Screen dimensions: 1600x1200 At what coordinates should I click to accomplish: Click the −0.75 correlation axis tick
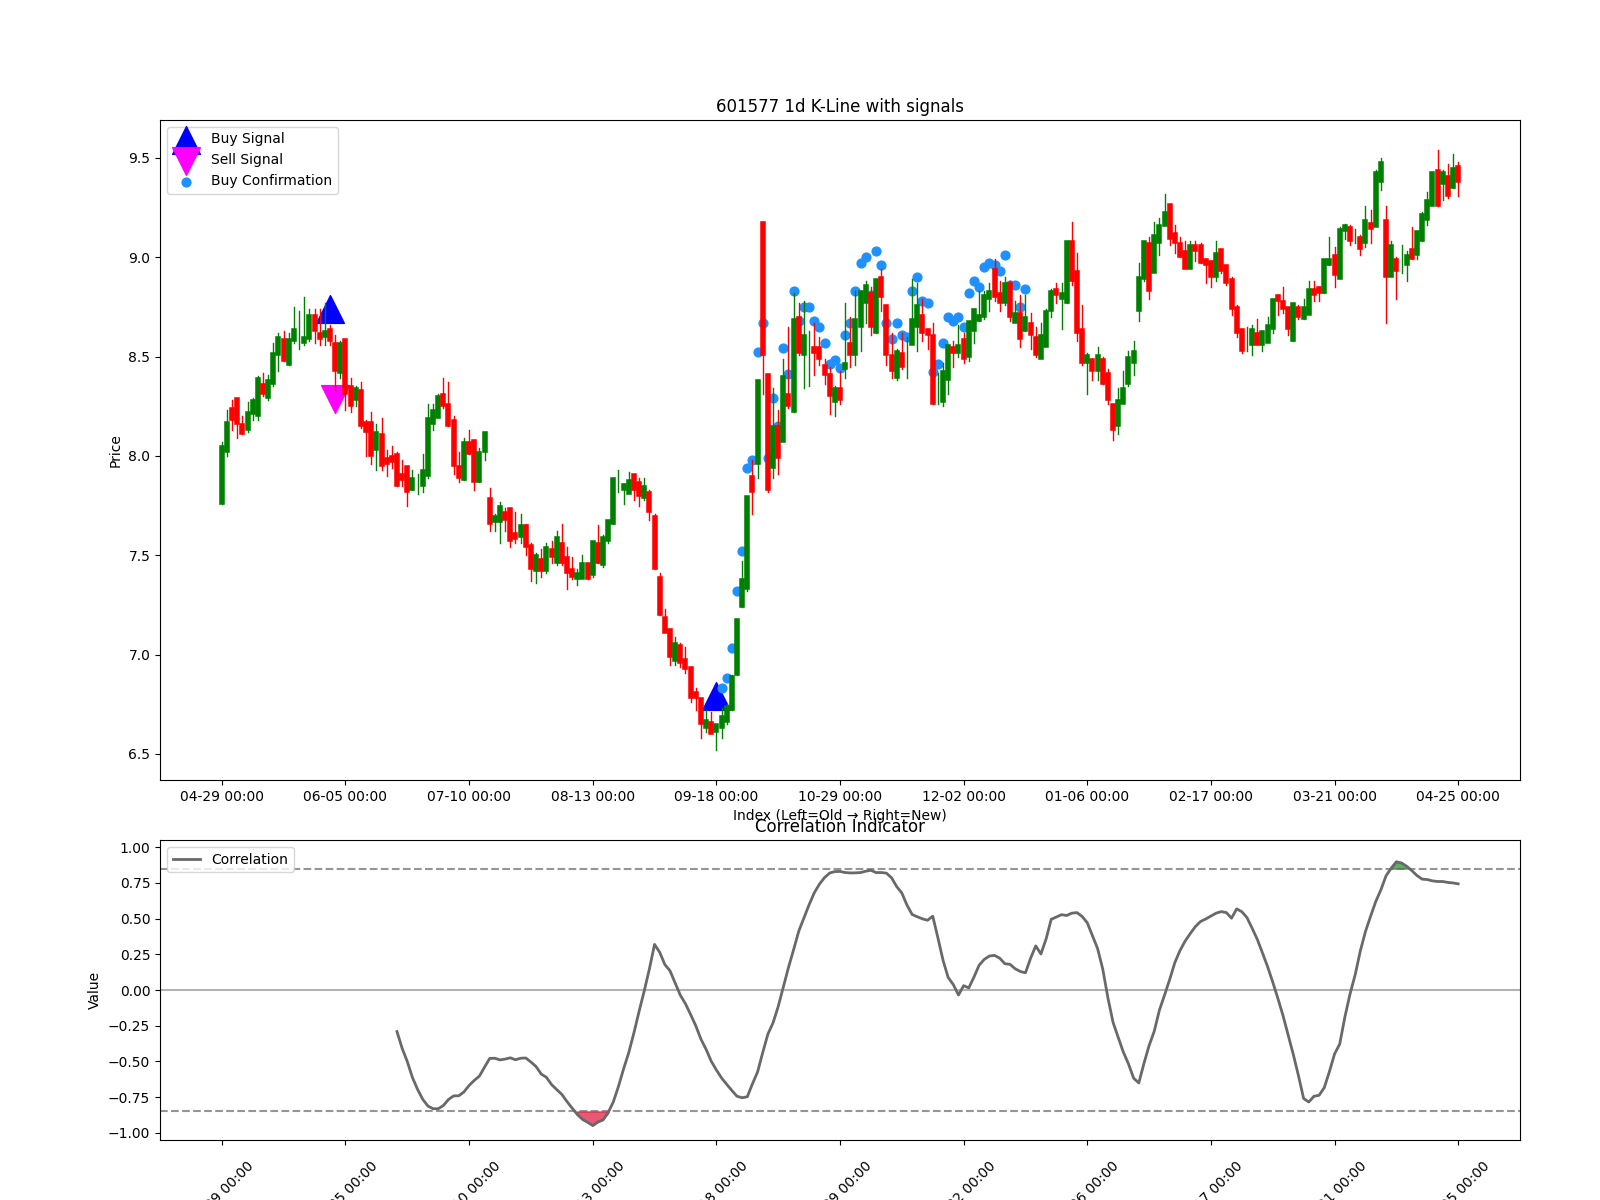click(129, 1098)
